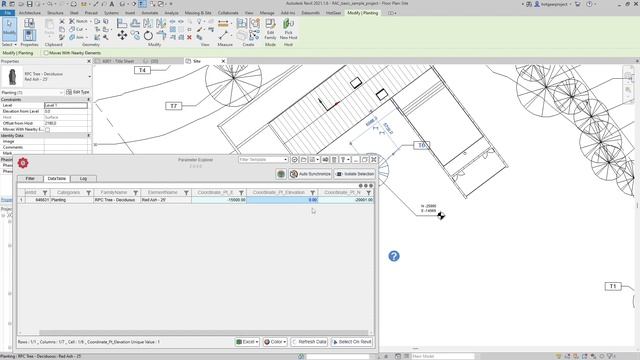Expand the Select panel dropdown

pos(9,44)
